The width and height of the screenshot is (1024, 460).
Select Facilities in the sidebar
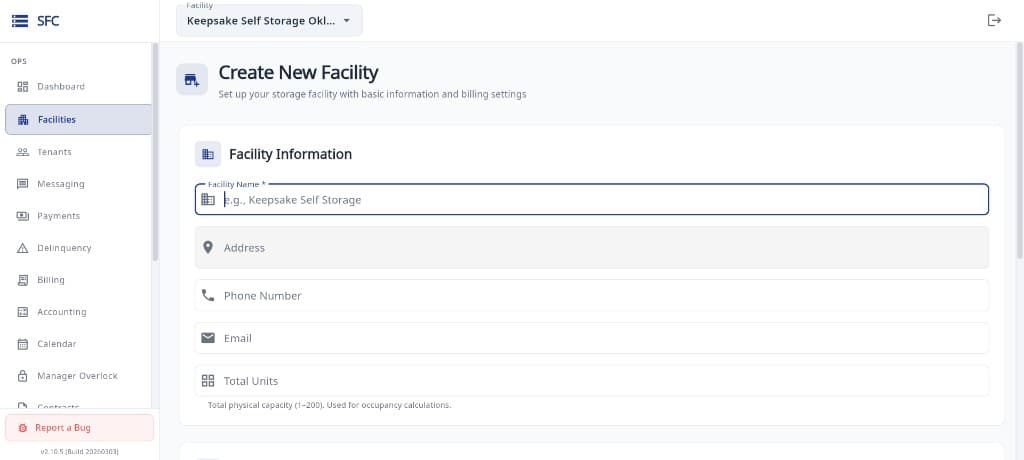pos(78,120)
